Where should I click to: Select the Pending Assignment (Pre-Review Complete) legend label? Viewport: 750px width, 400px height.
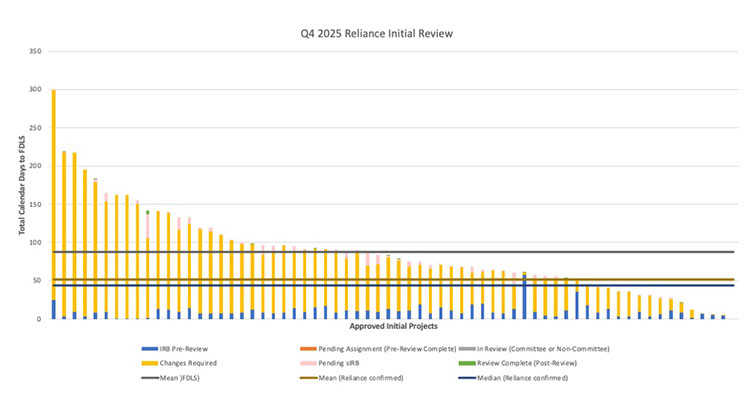point(387,347)
